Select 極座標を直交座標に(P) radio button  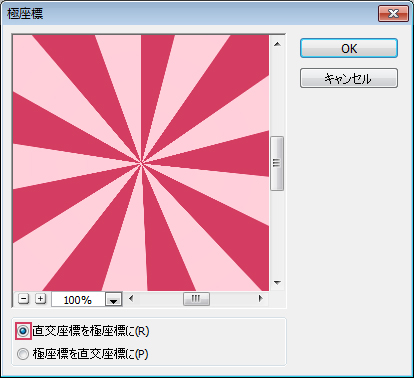point(23,354)
